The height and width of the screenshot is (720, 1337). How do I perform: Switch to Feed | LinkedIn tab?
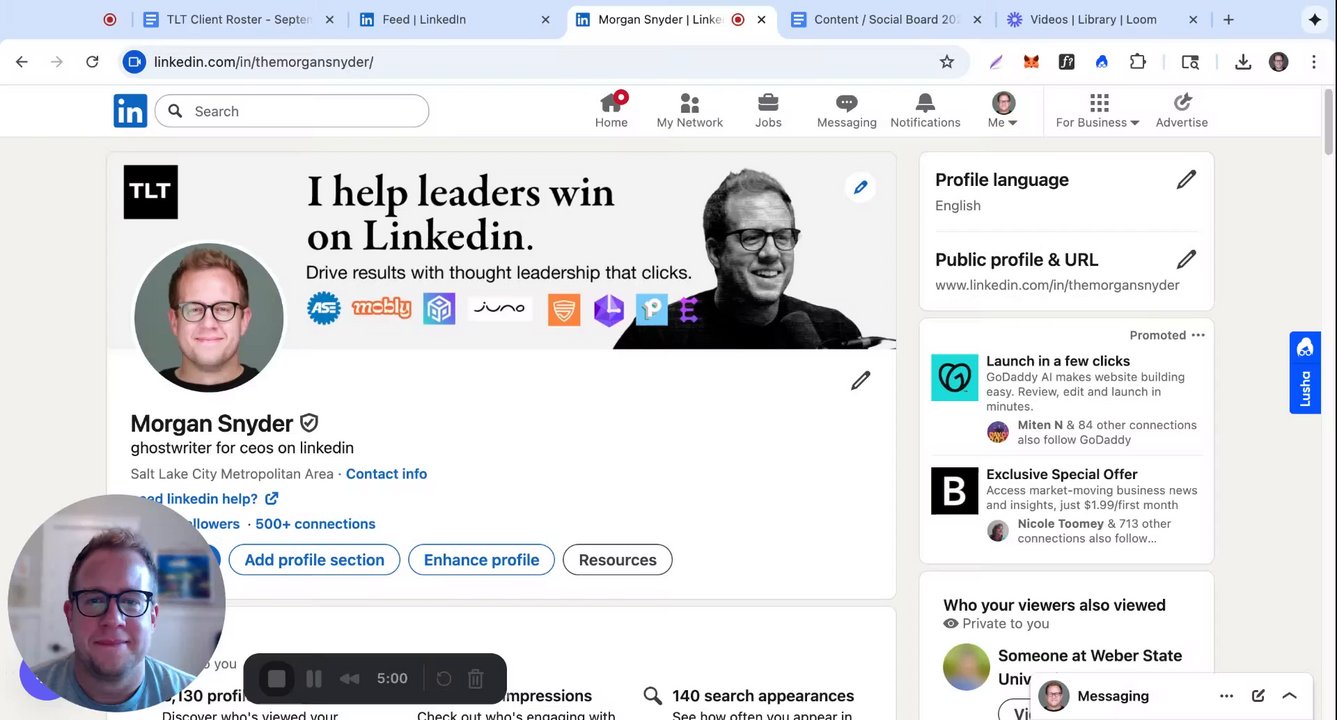pos(455,19)
